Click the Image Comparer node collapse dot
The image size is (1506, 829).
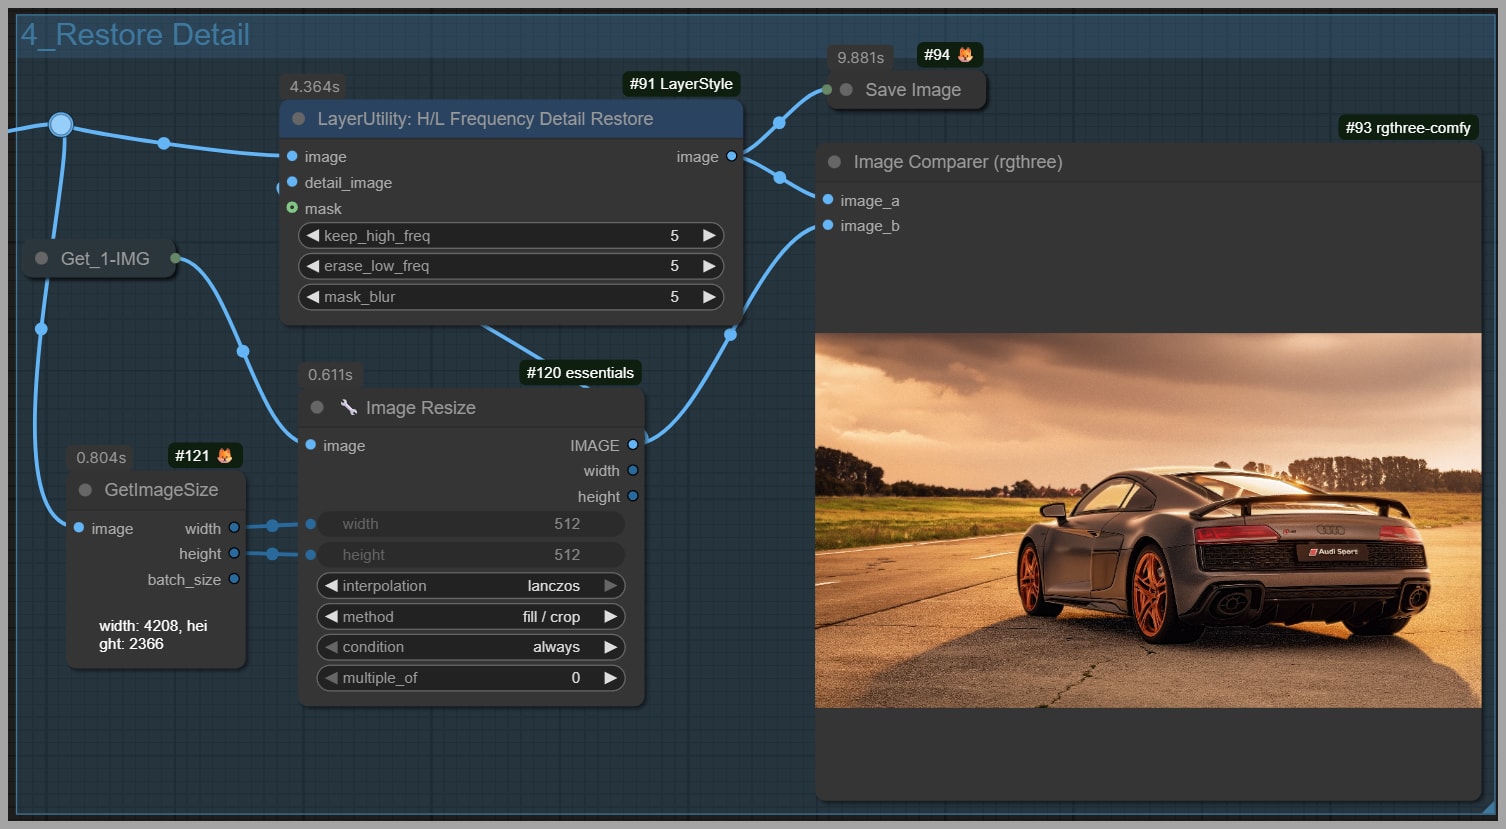click(x=834, y=162)
